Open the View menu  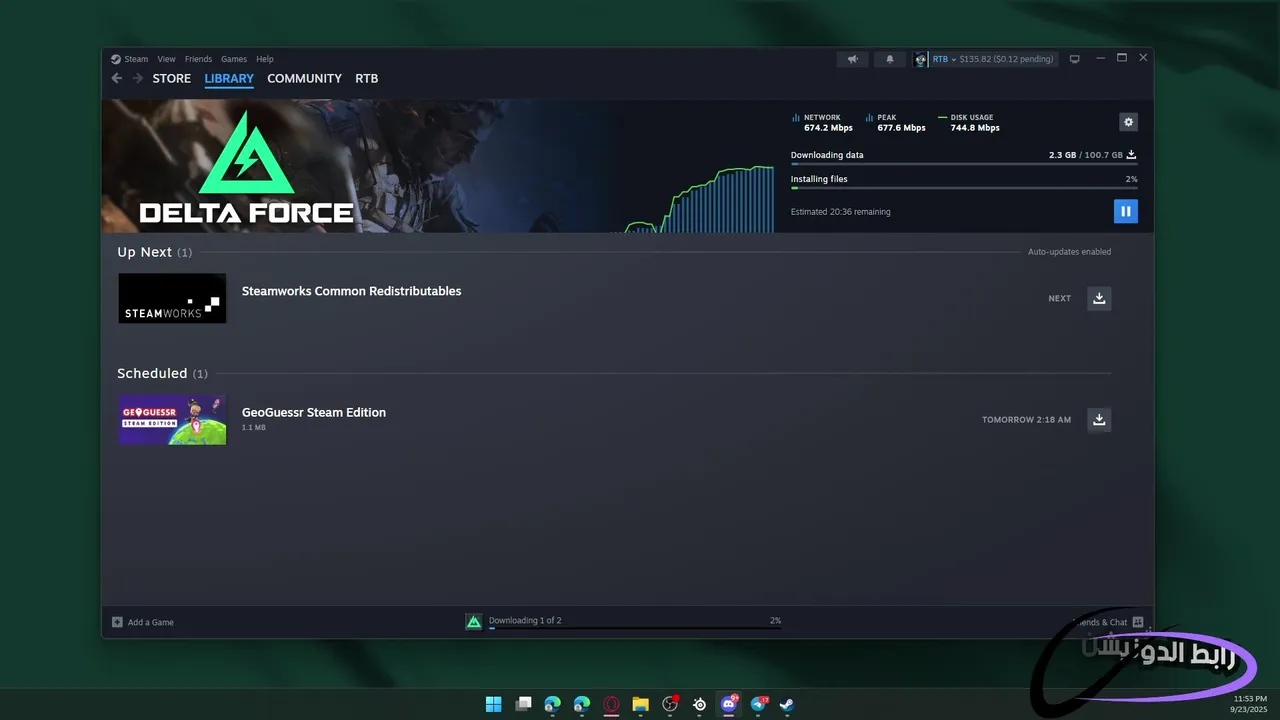166,59
